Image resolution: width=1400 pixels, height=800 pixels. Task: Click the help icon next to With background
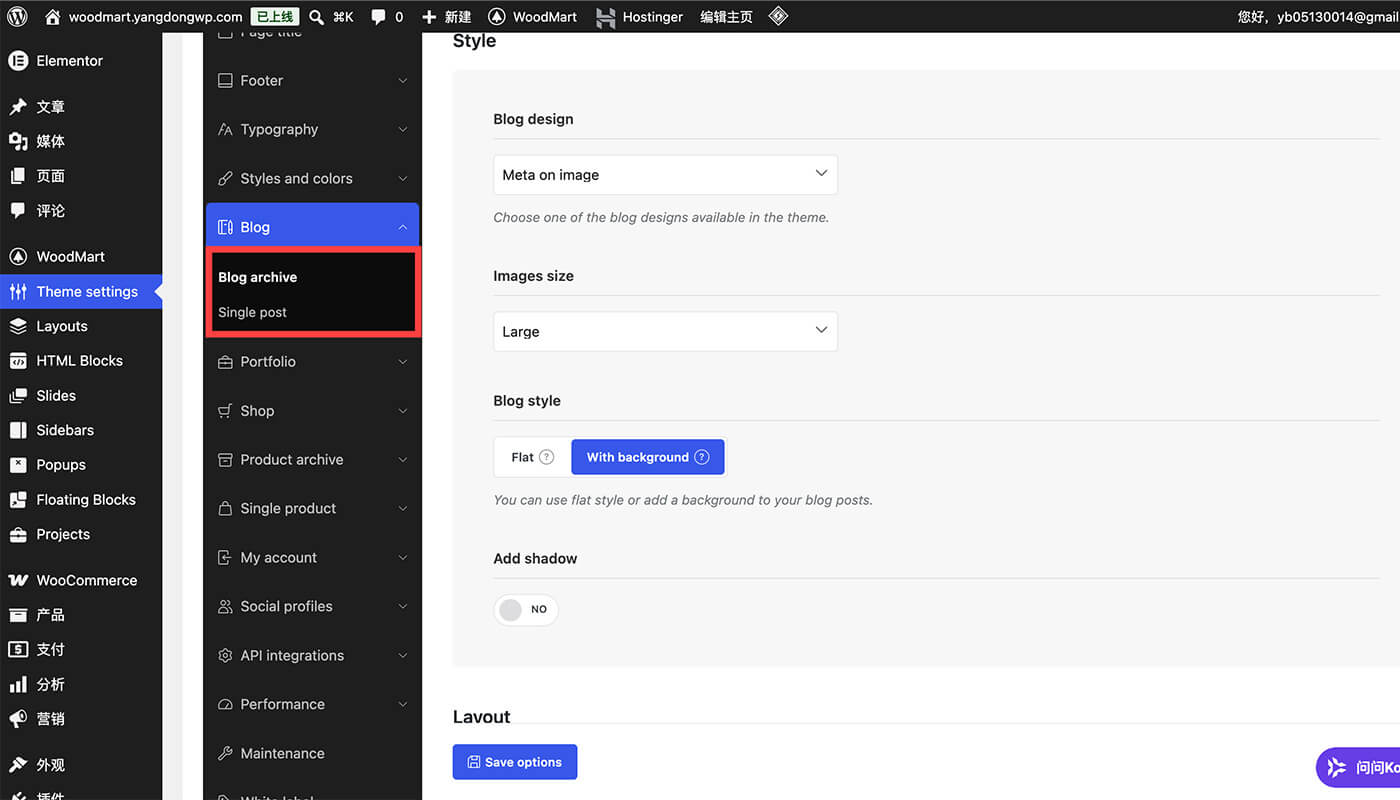(x=702, y=457)
